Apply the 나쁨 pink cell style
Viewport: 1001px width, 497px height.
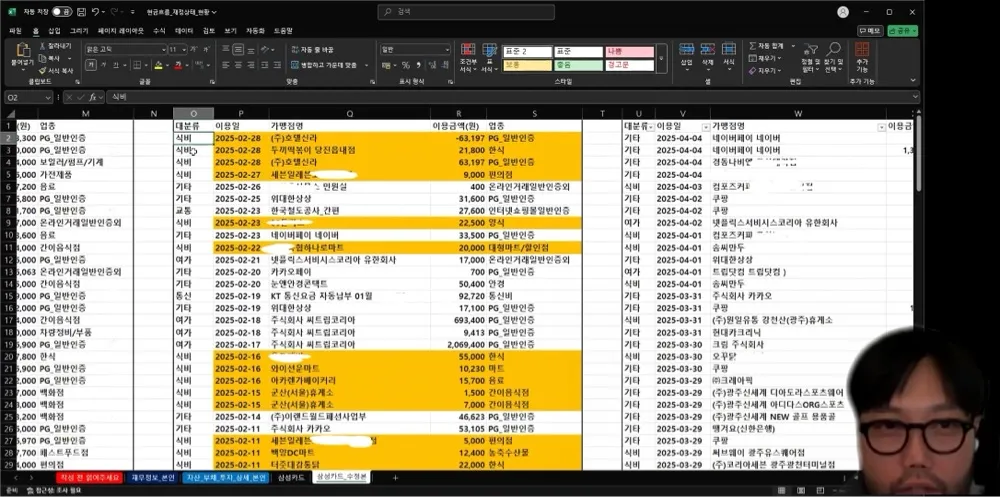[x=629, y=52]
